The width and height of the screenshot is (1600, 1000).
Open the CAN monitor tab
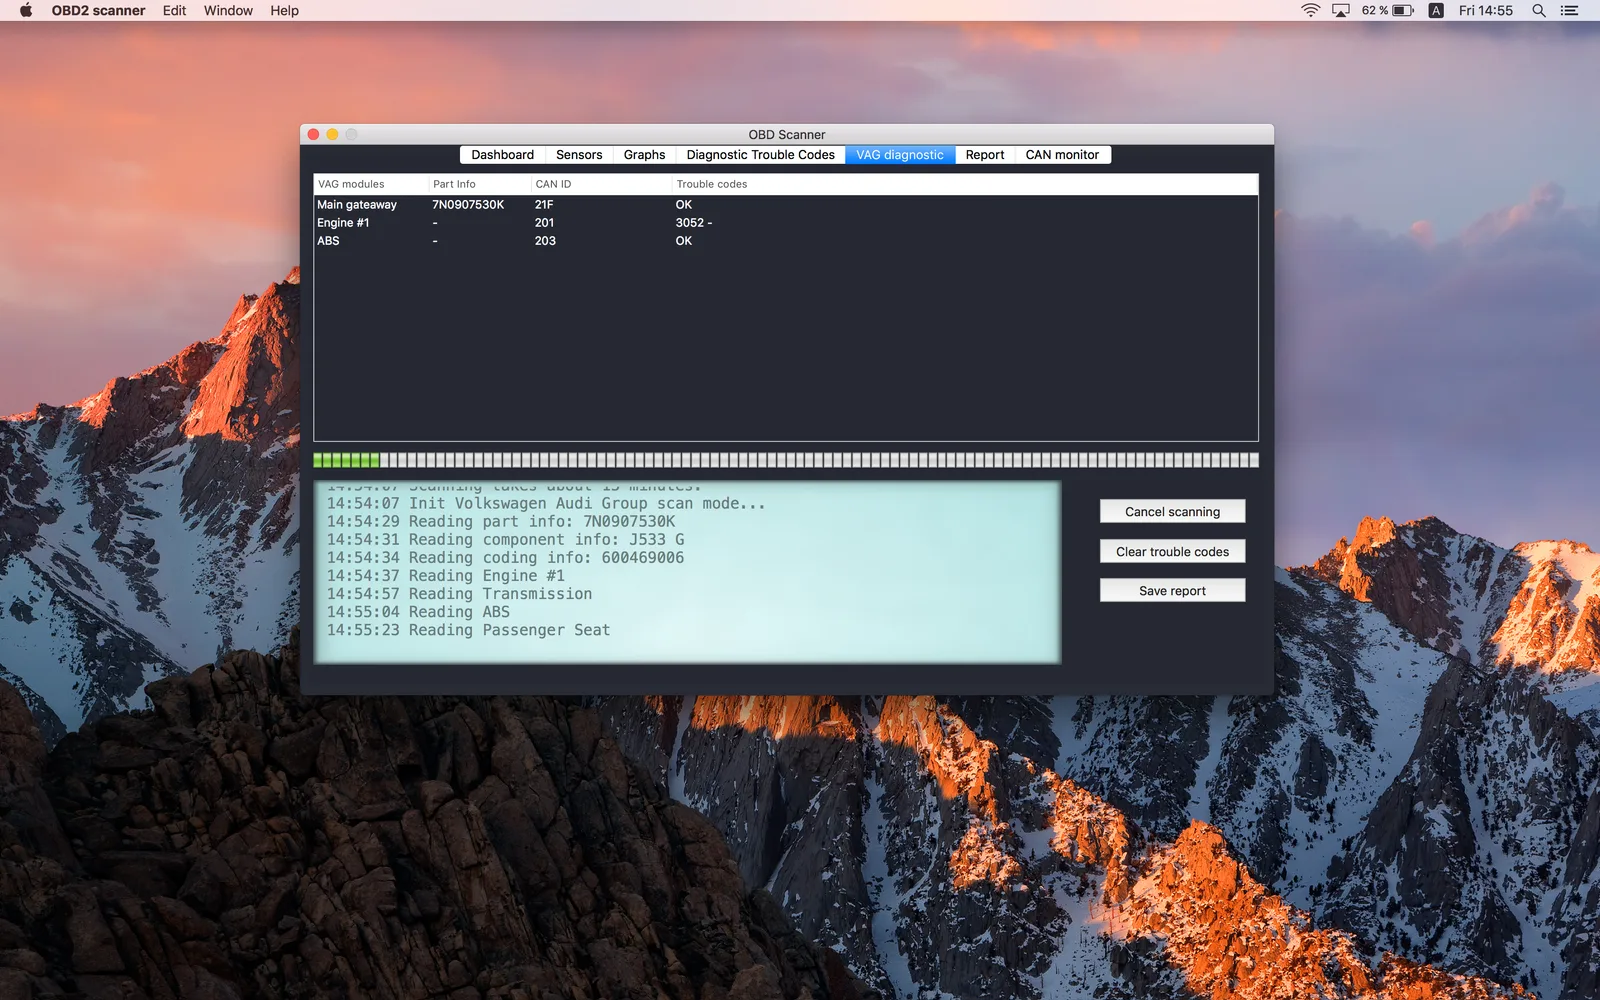[x=1062, y=155]
